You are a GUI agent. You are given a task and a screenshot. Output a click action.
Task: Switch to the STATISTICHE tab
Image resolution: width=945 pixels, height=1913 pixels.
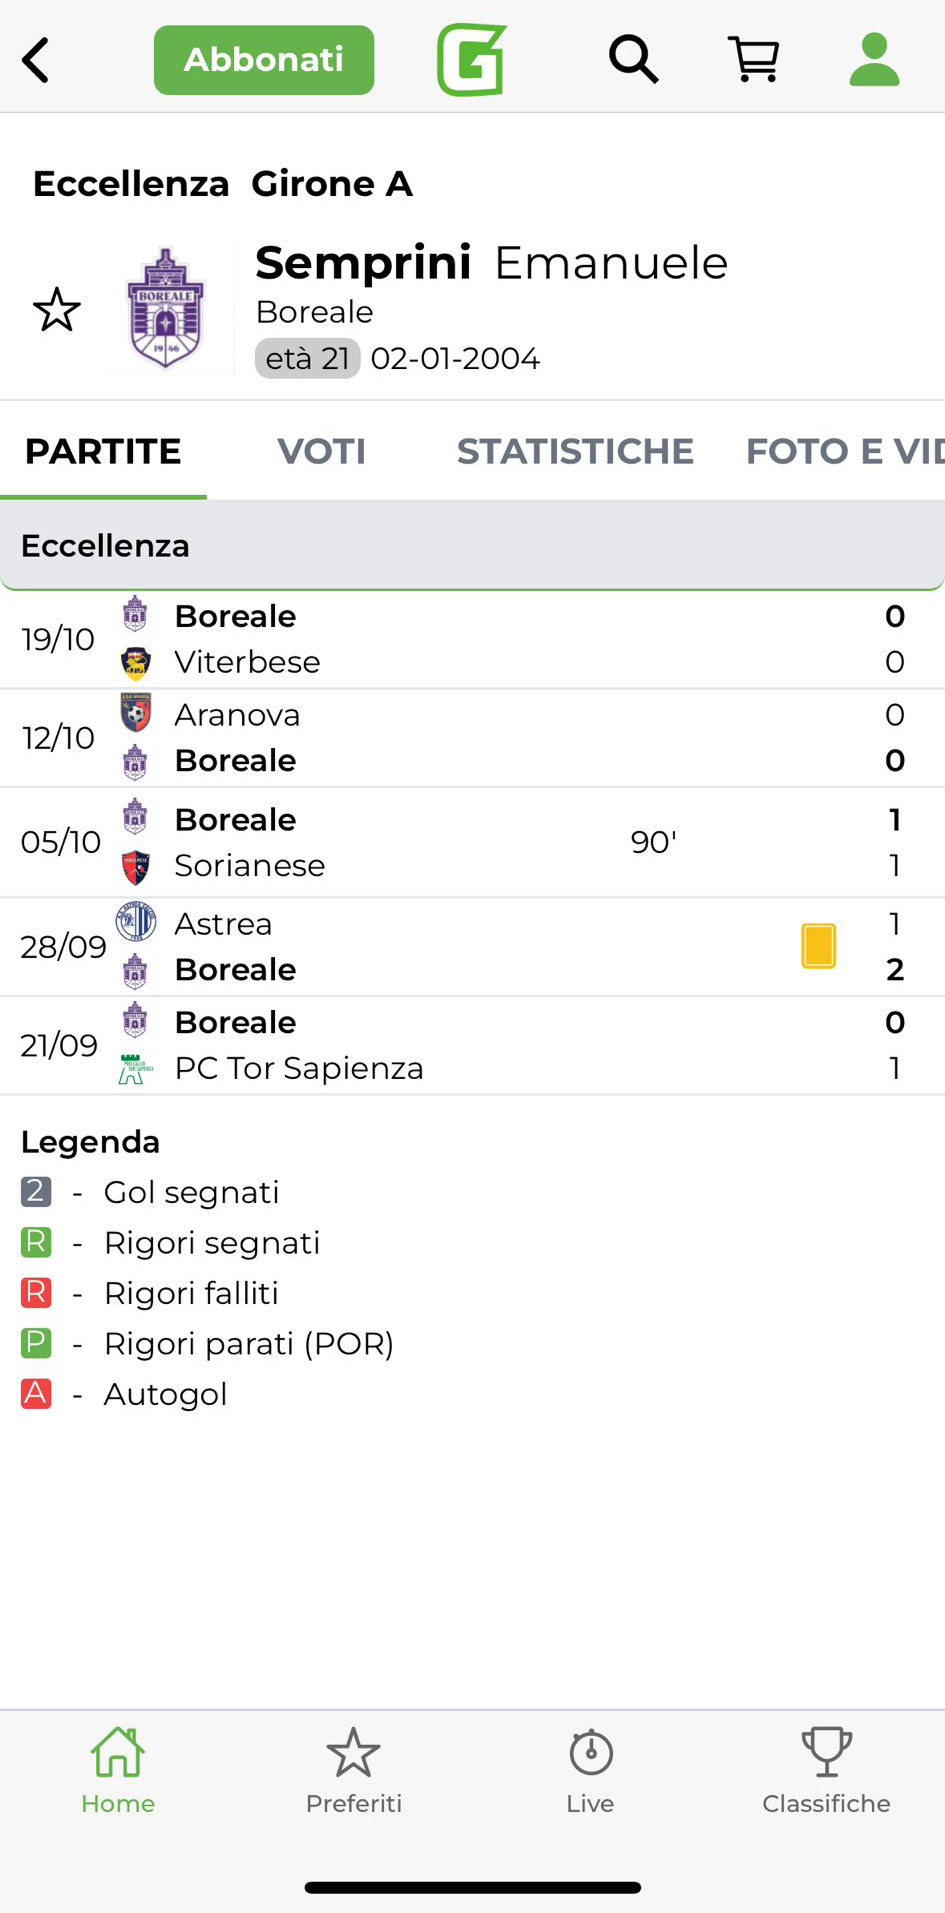[575, 451]
